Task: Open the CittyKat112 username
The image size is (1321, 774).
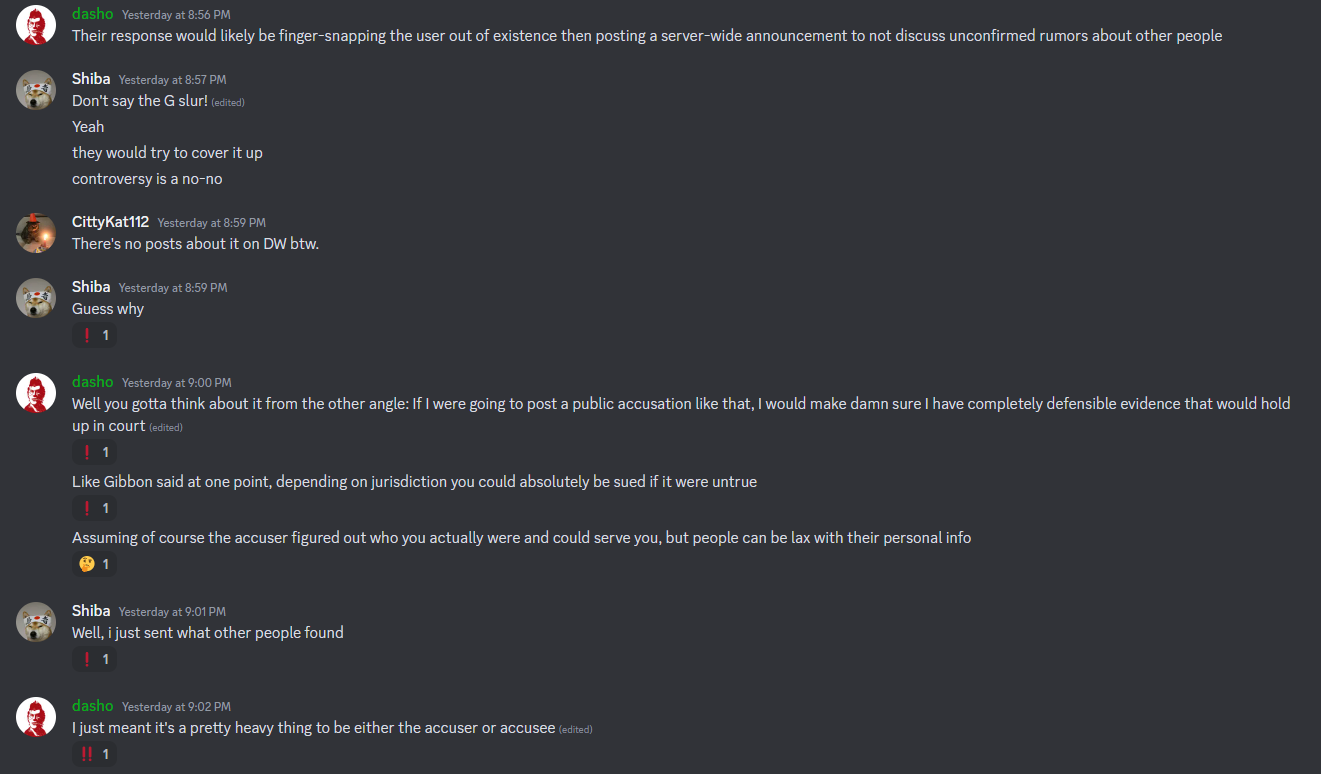Action: (110, 222)
